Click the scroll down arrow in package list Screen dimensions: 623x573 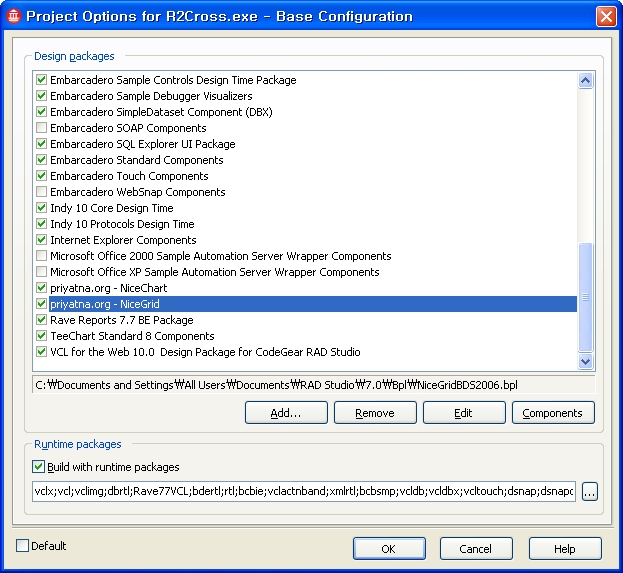click(586, 361)
